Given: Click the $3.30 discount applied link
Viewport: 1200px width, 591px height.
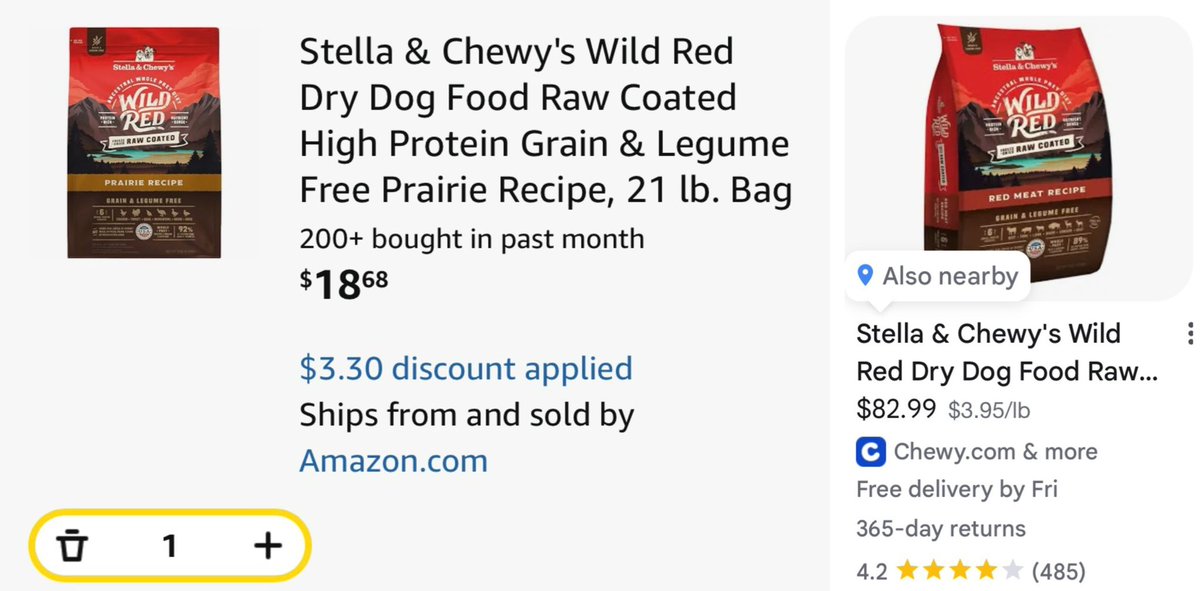Looking at the screenshot, I should point(466,368).
